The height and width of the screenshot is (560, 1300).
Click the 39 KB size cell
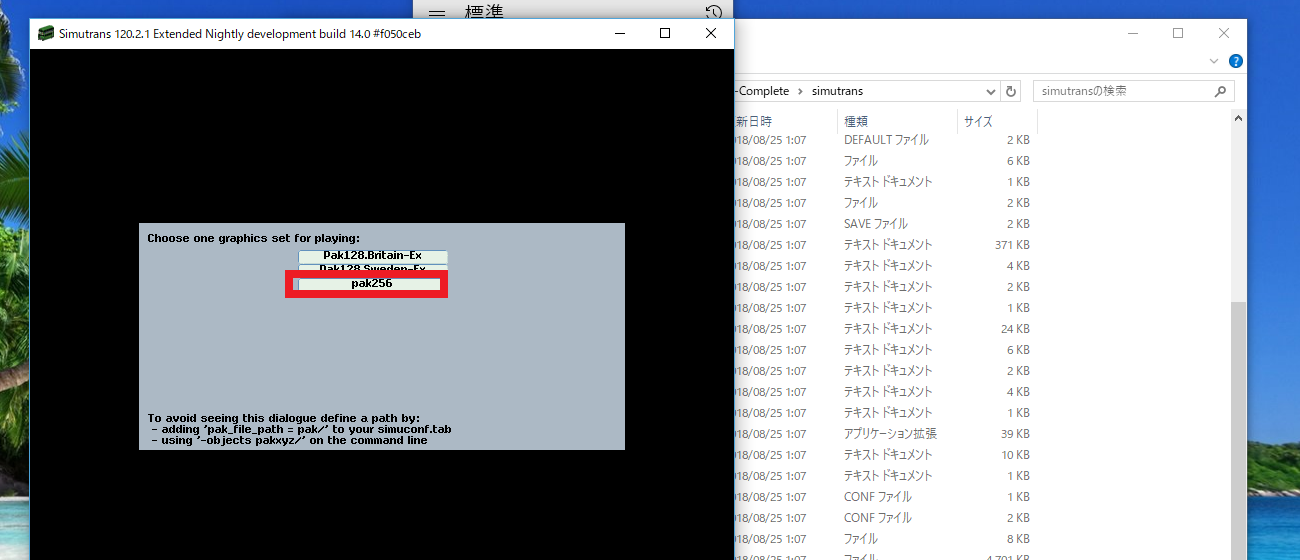(1015, 434)
